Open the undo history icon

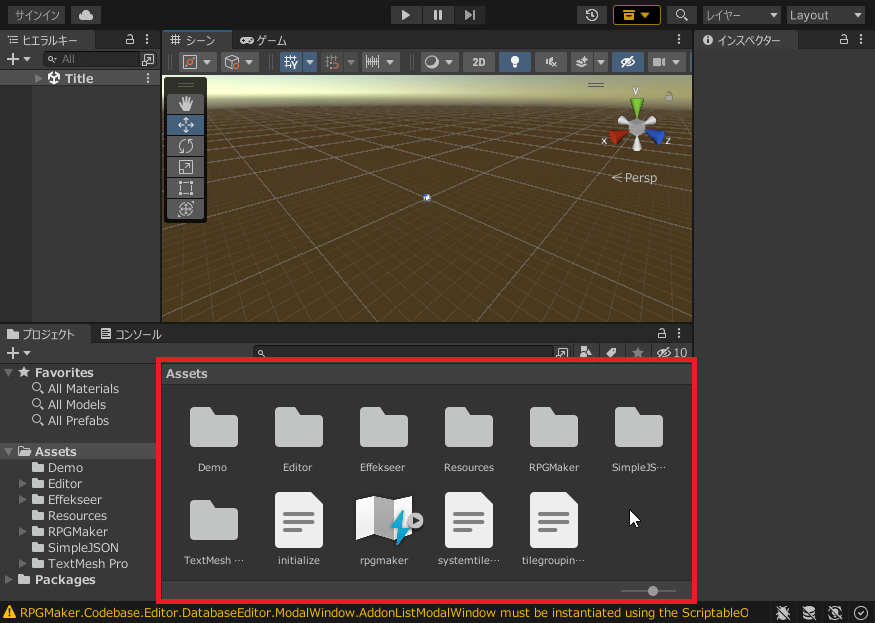pyautogui.click(x=592, y=15)
